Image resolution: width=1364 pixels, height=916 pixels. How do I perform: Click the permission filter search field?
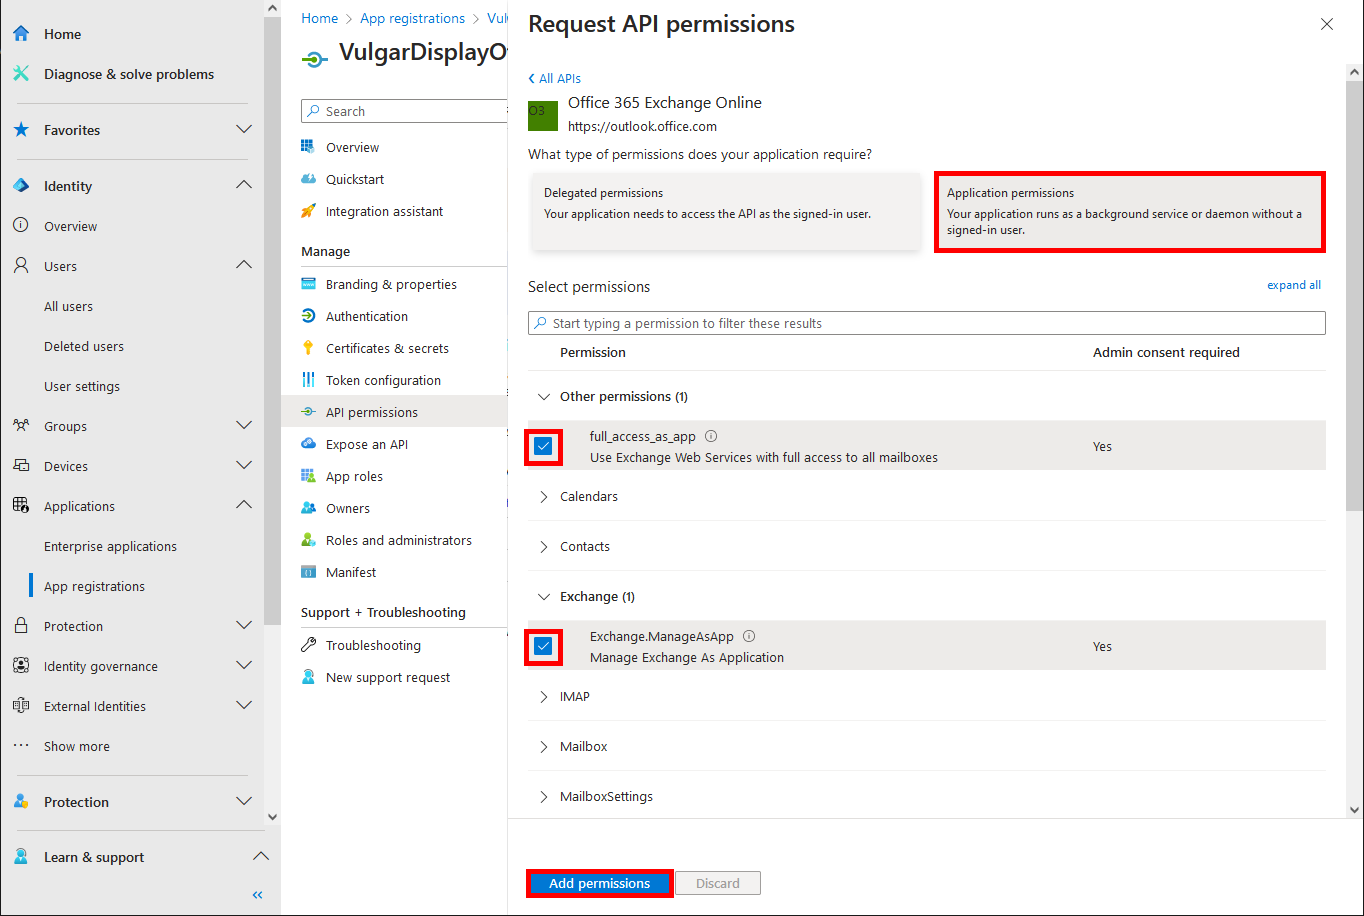tap(926, 323)
